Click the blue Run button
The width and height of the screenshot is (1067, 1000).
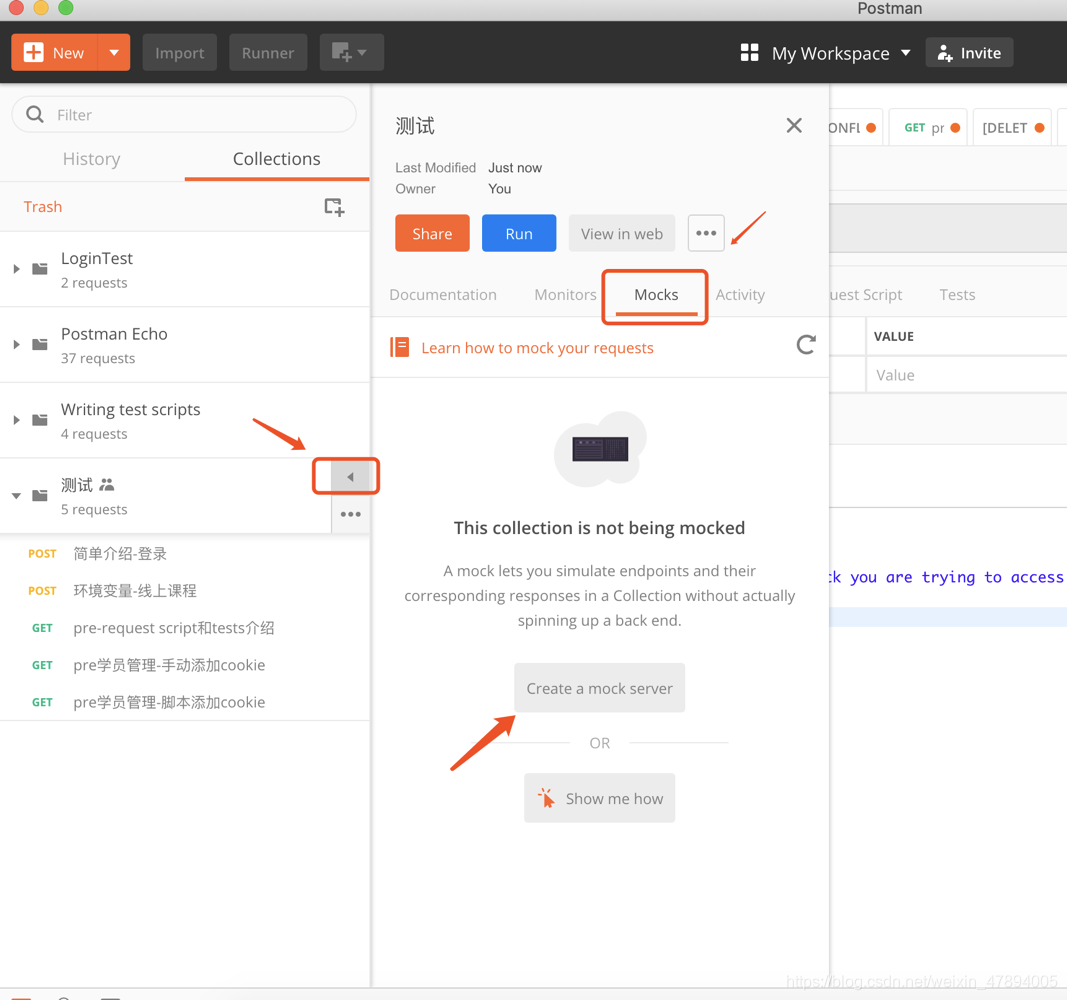519,233
